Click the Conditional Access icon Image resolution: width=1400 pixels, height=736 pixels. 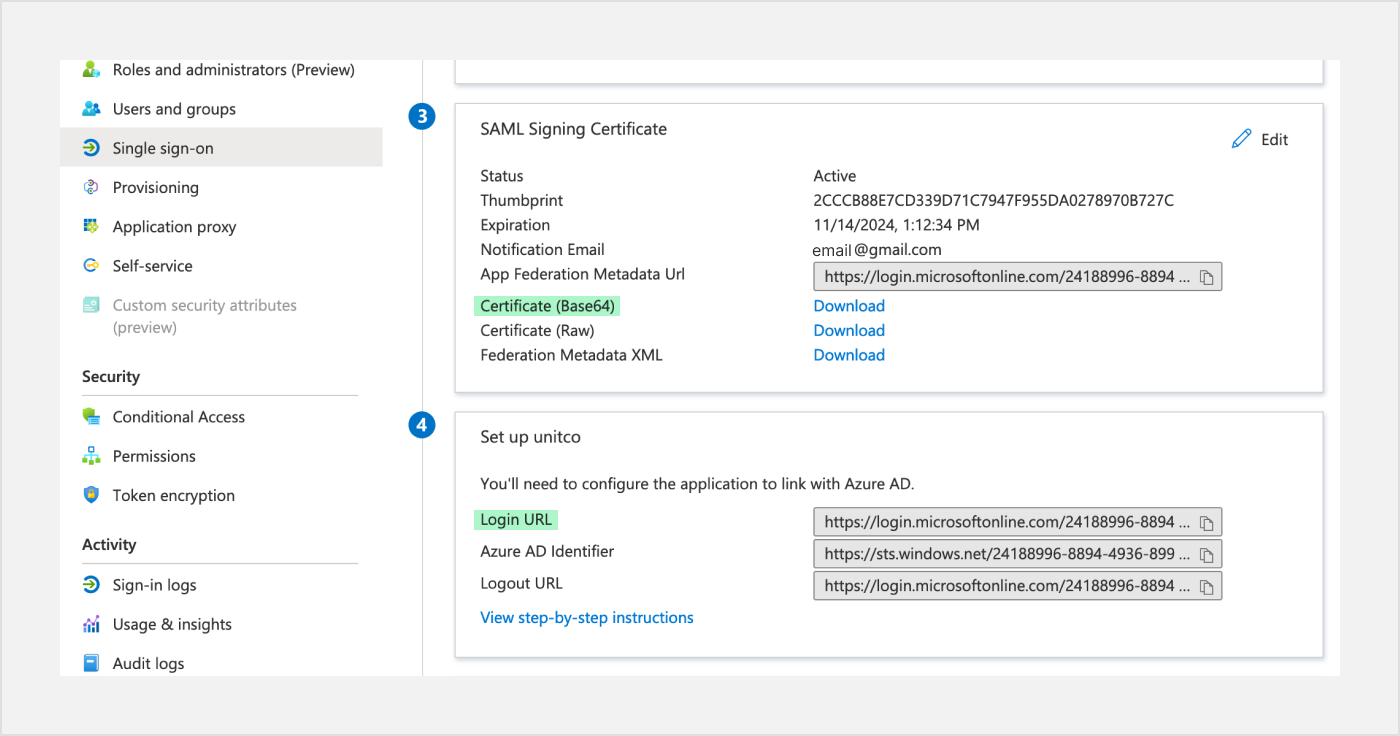(91, 416)
